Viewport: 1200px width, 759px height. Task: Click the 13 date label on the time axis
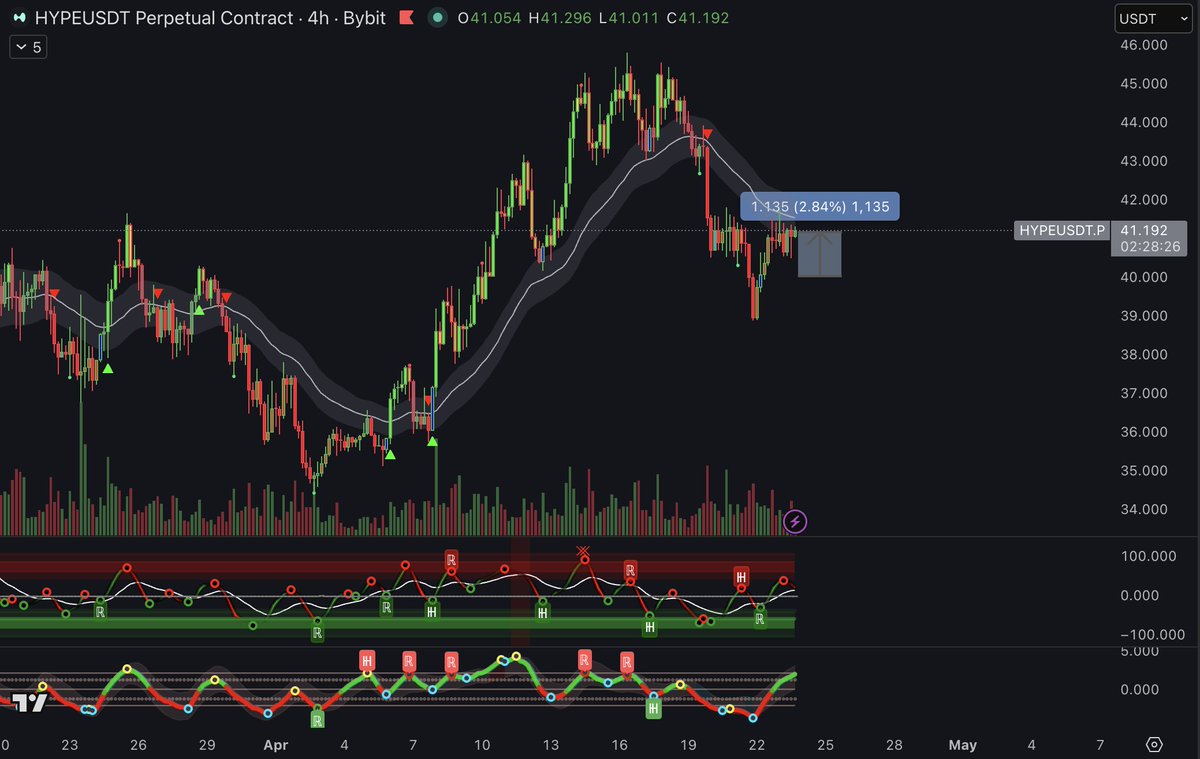click(x=550, y=745)
